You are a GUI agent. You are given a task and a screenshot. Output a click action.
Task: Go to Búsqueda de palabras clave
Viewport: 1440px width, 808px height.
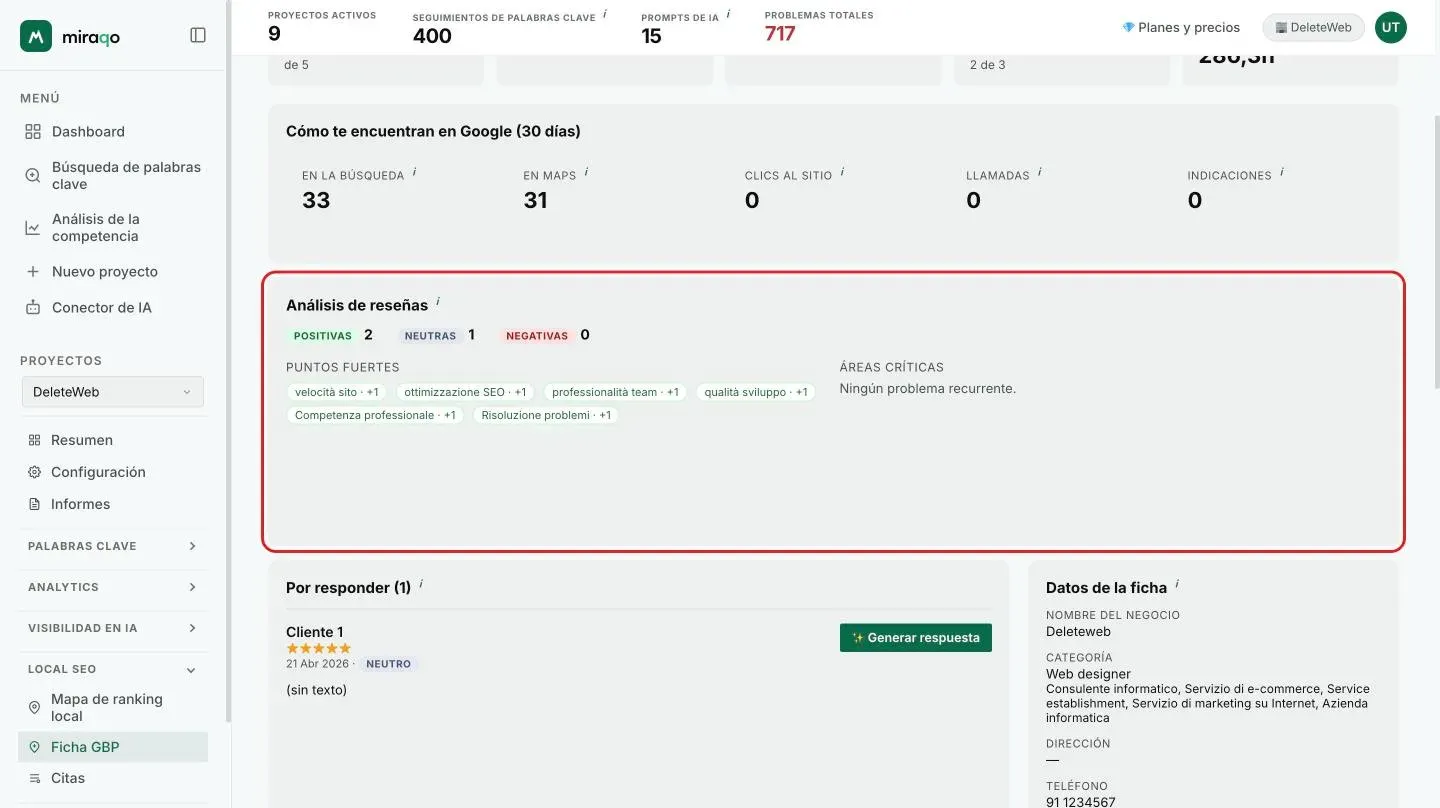coord(113,175)
